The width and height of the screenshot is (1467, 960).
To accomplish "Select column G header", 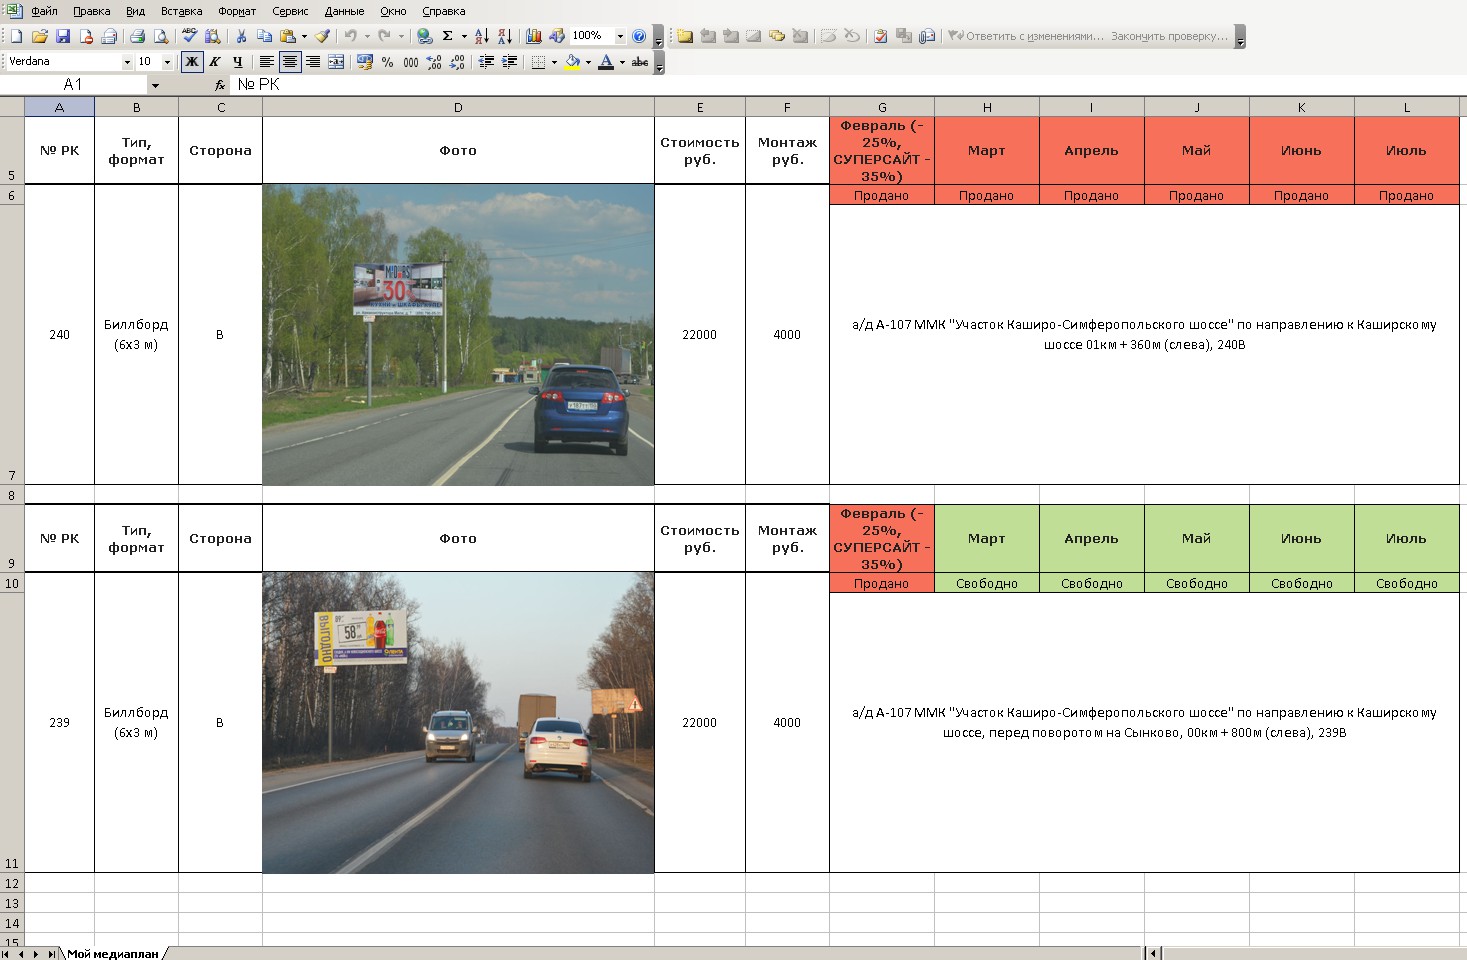I will [x=882, y=107].
